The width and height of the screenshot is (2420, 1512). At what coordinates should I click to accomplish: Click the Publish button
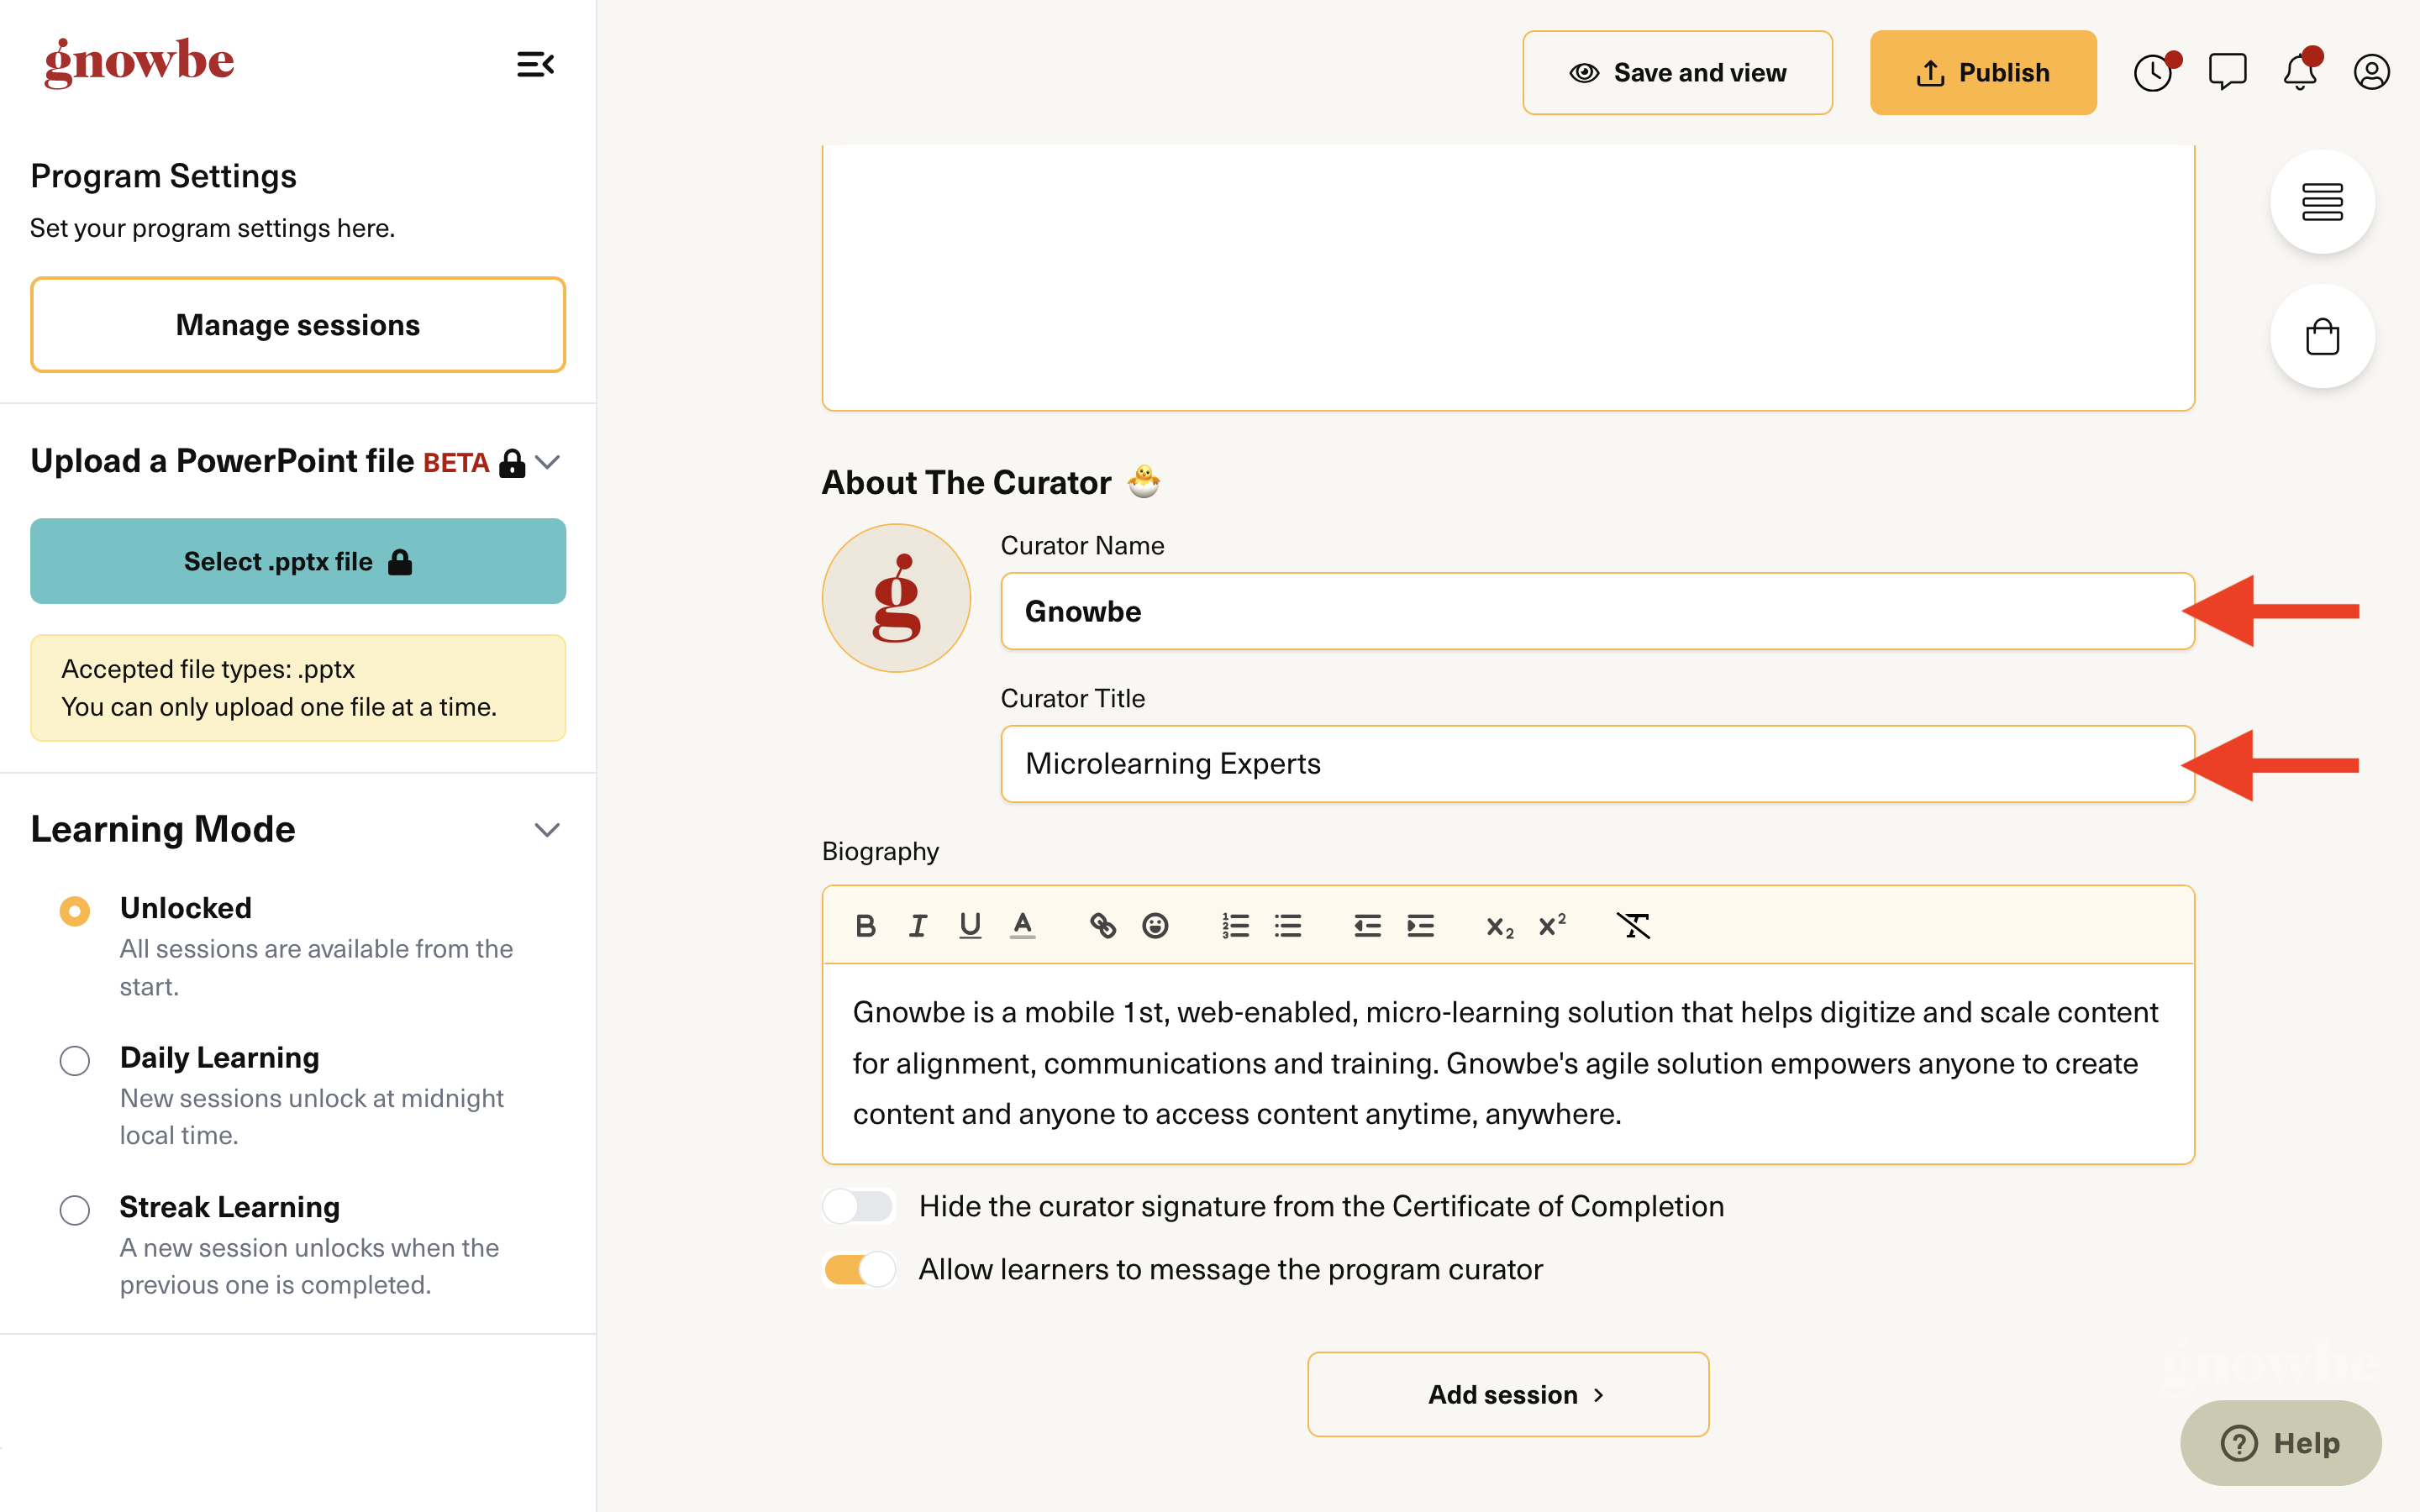click(1983, 73)
